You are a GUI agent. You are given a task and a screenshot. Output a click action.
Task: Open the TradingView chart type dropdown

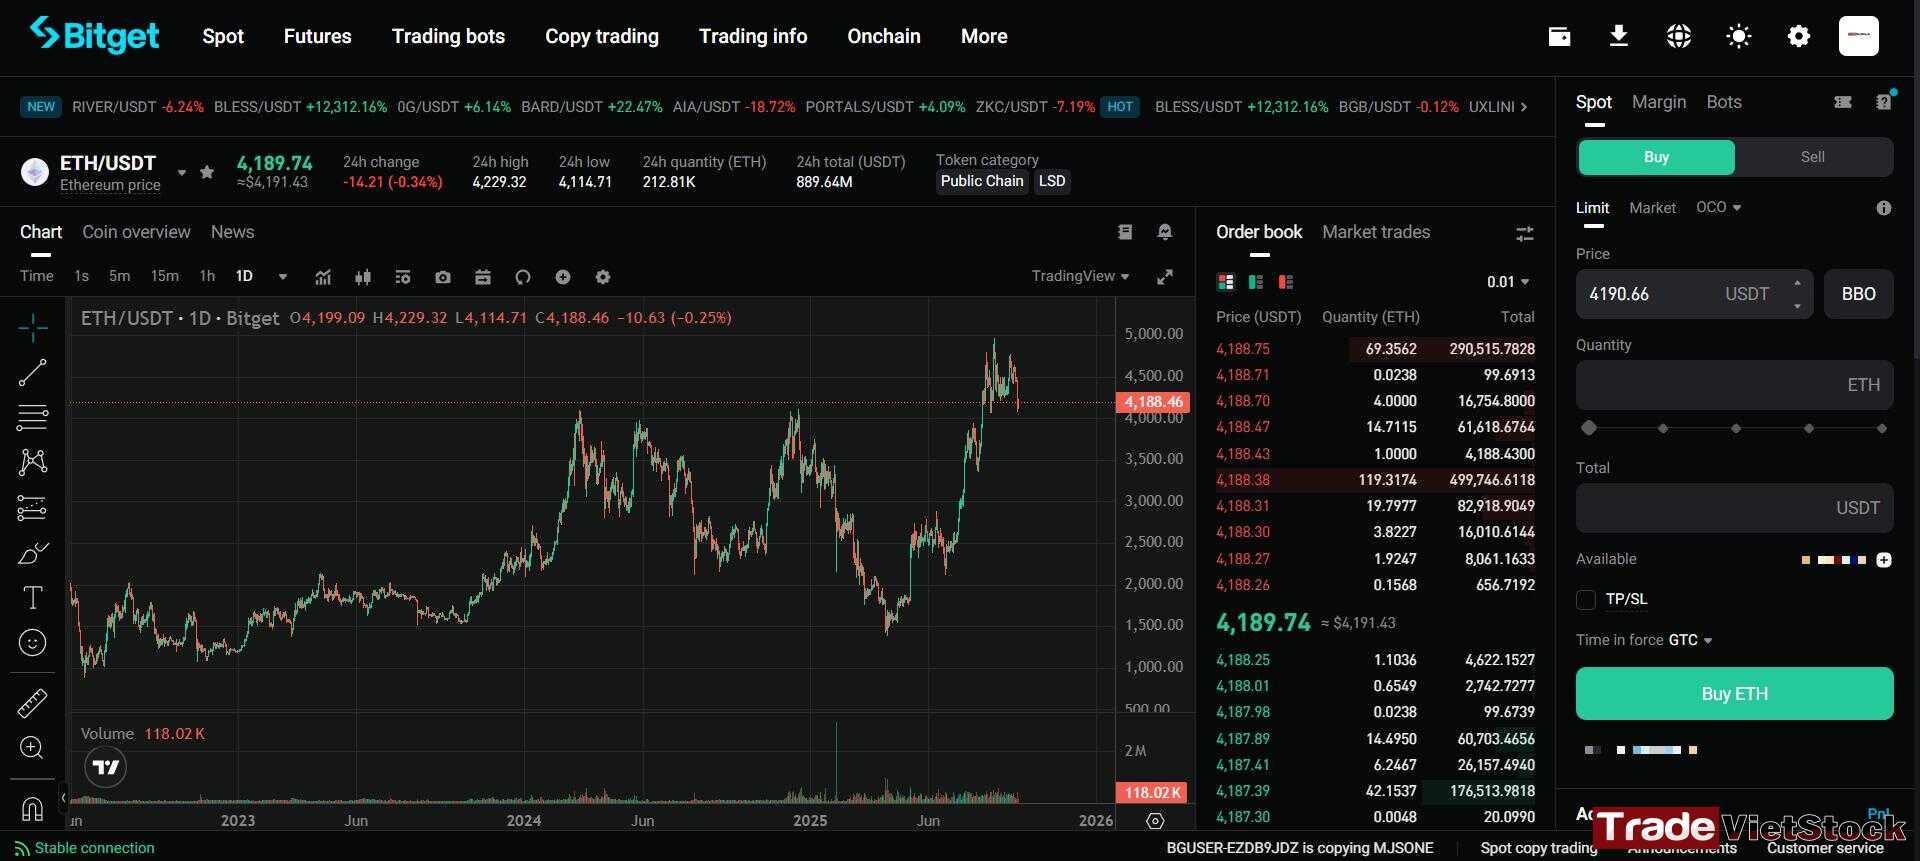click(1080, 276)
